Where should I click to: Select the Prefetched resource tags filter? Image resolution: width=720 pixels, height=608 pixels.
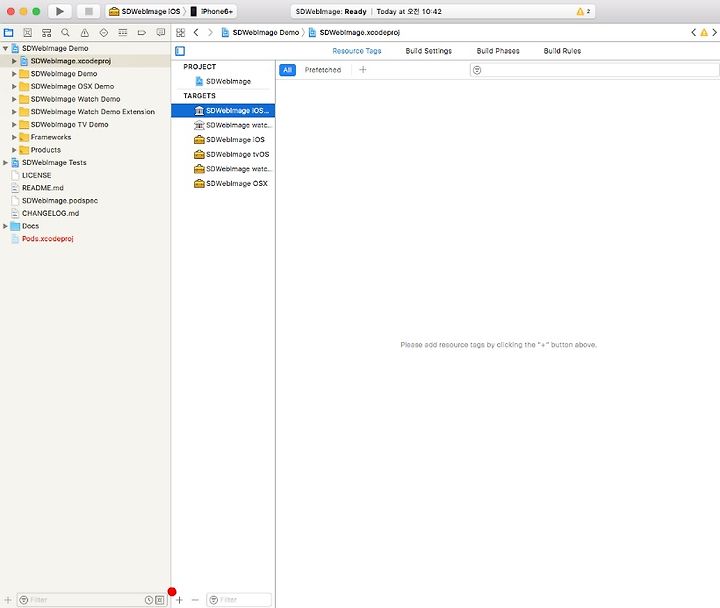[323, 70]
